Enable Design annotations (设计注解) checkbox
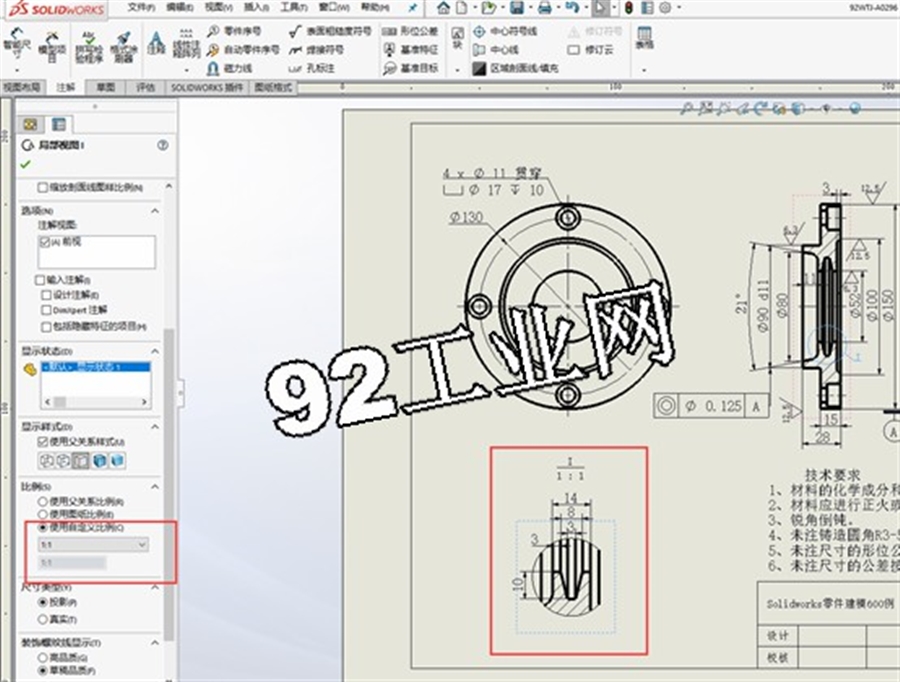This screenshot has height=682, width=900. 46,295
